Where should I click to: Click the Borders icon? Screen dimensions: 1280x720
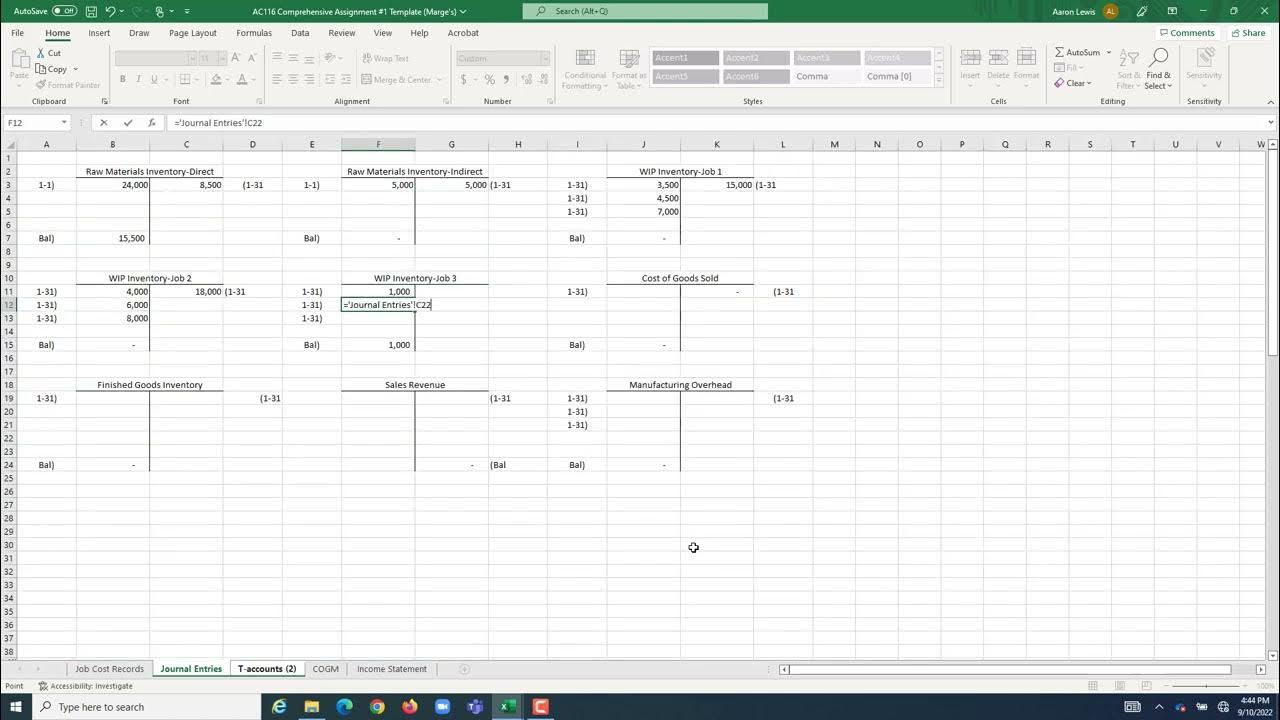(x=187, y=79)
